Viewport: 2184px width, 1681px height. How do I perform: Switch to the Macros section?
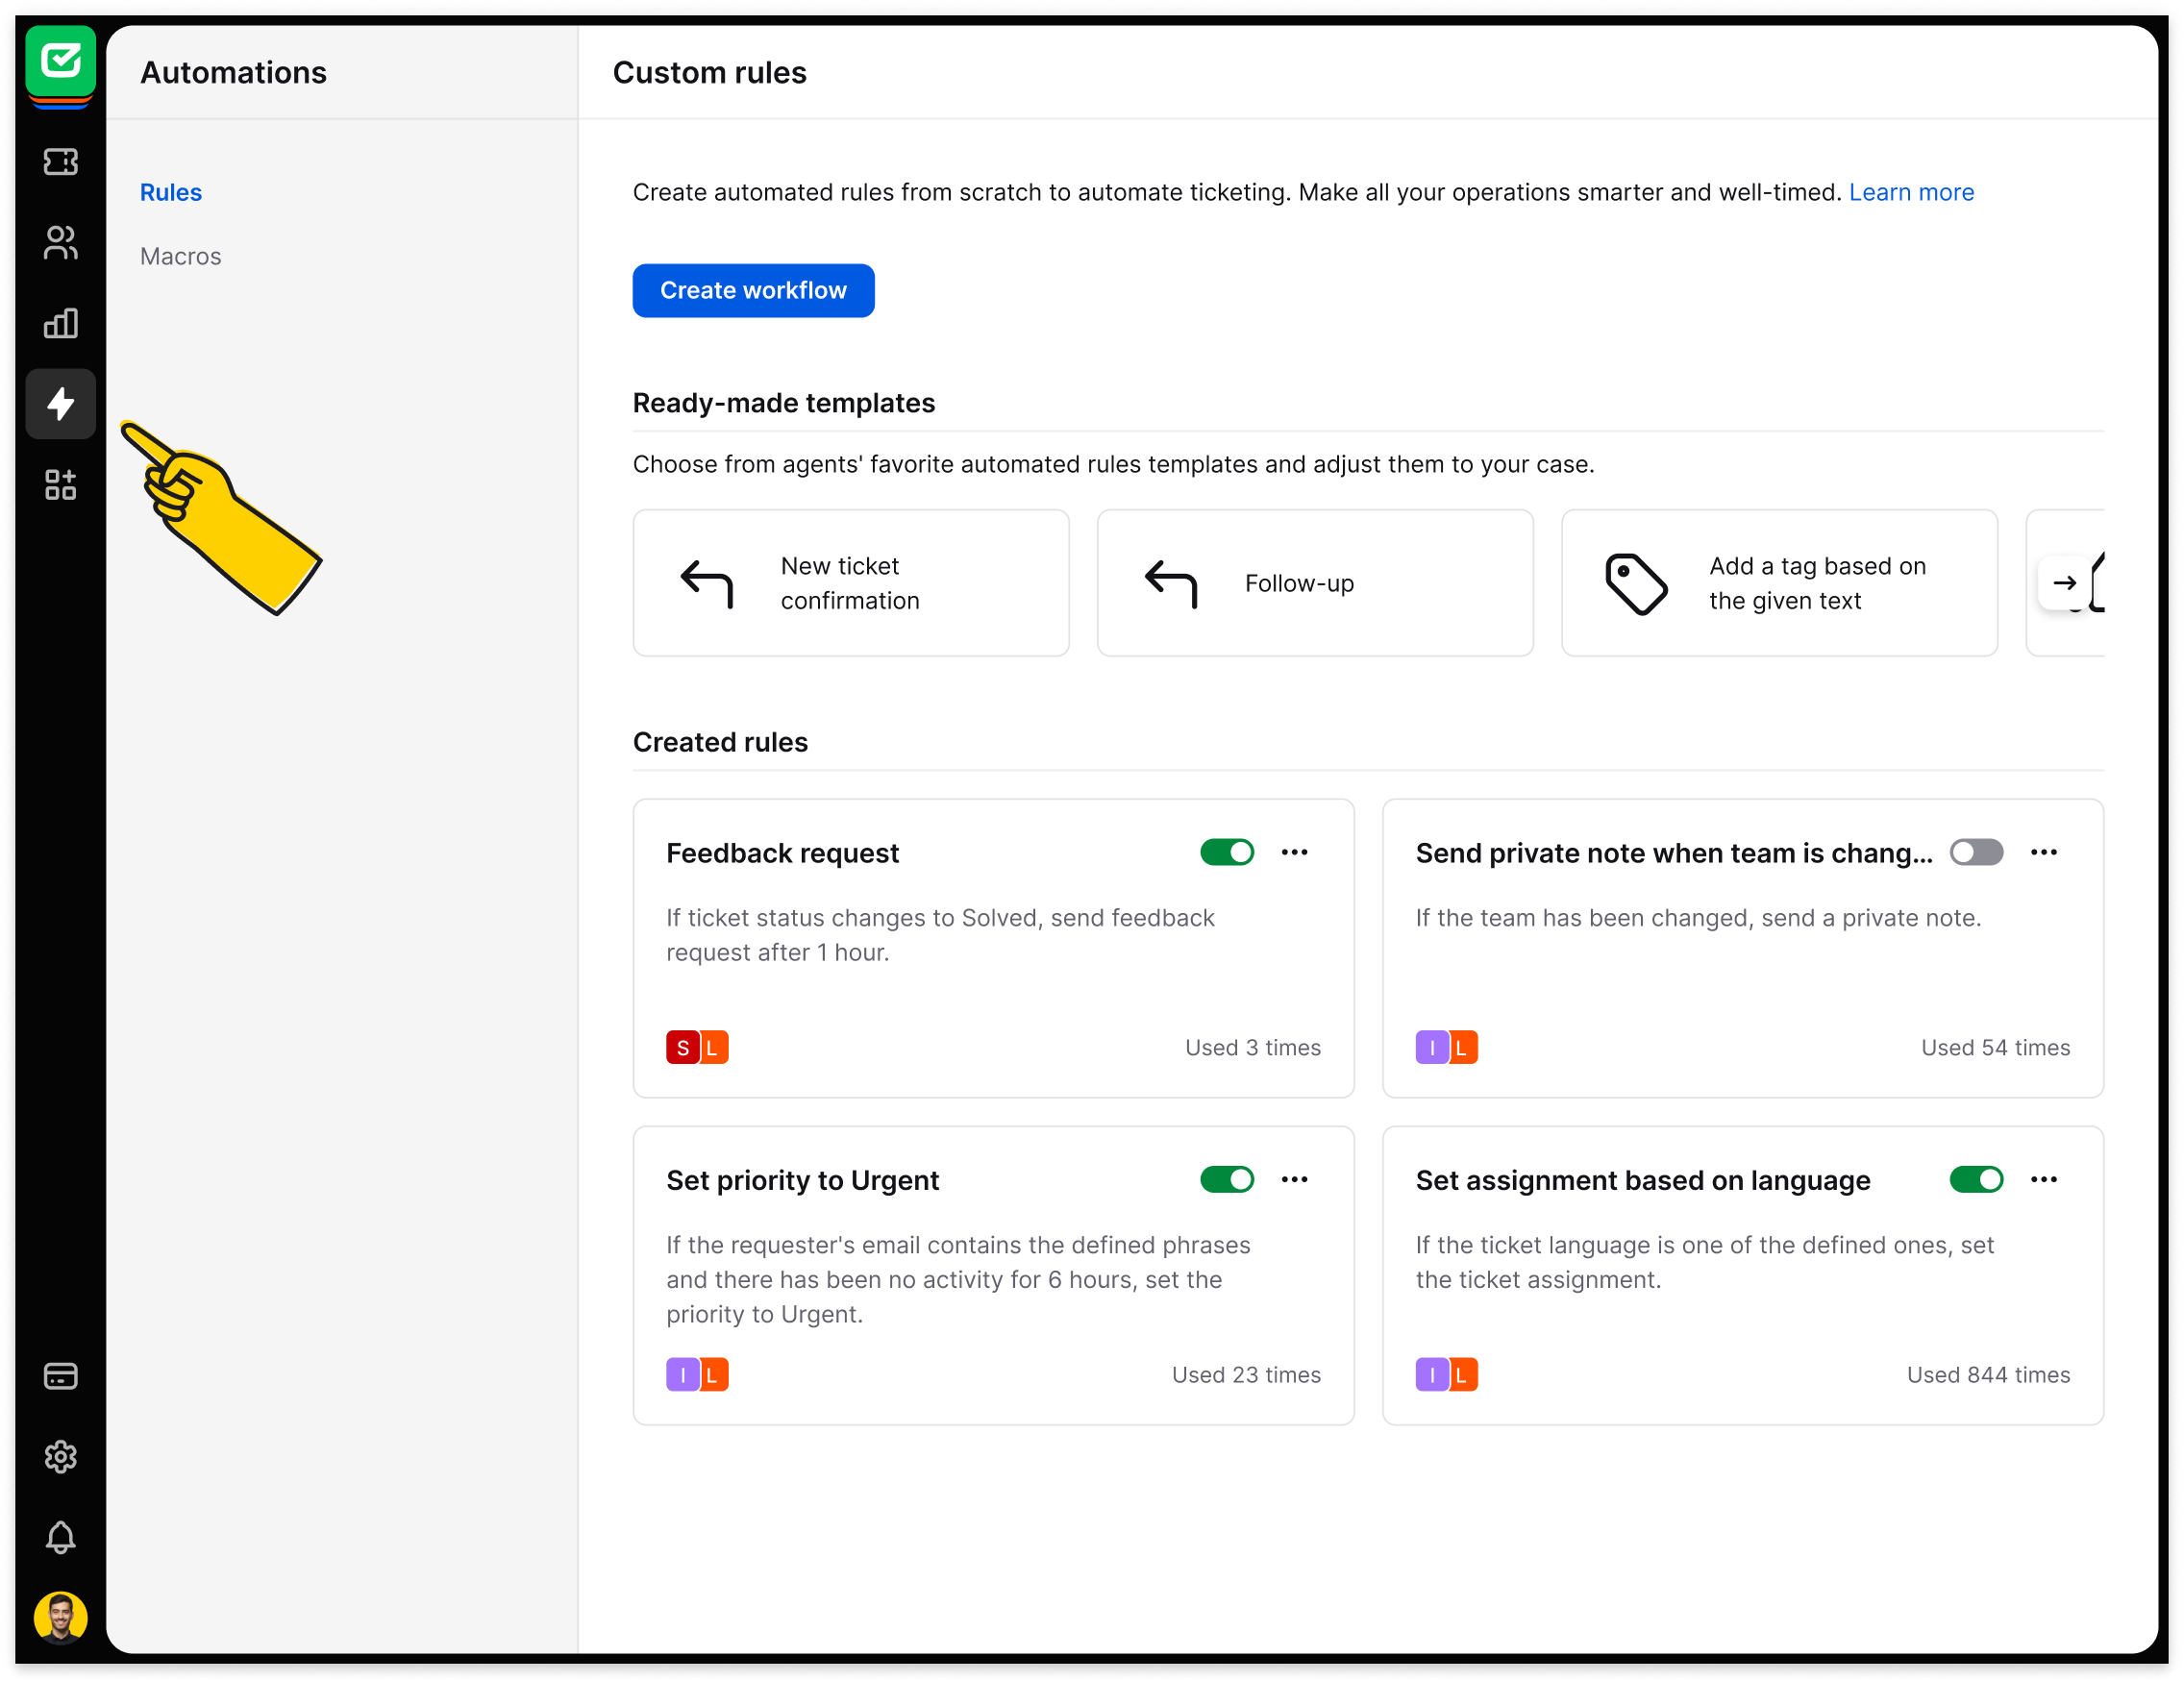click(x=180, y=256)
